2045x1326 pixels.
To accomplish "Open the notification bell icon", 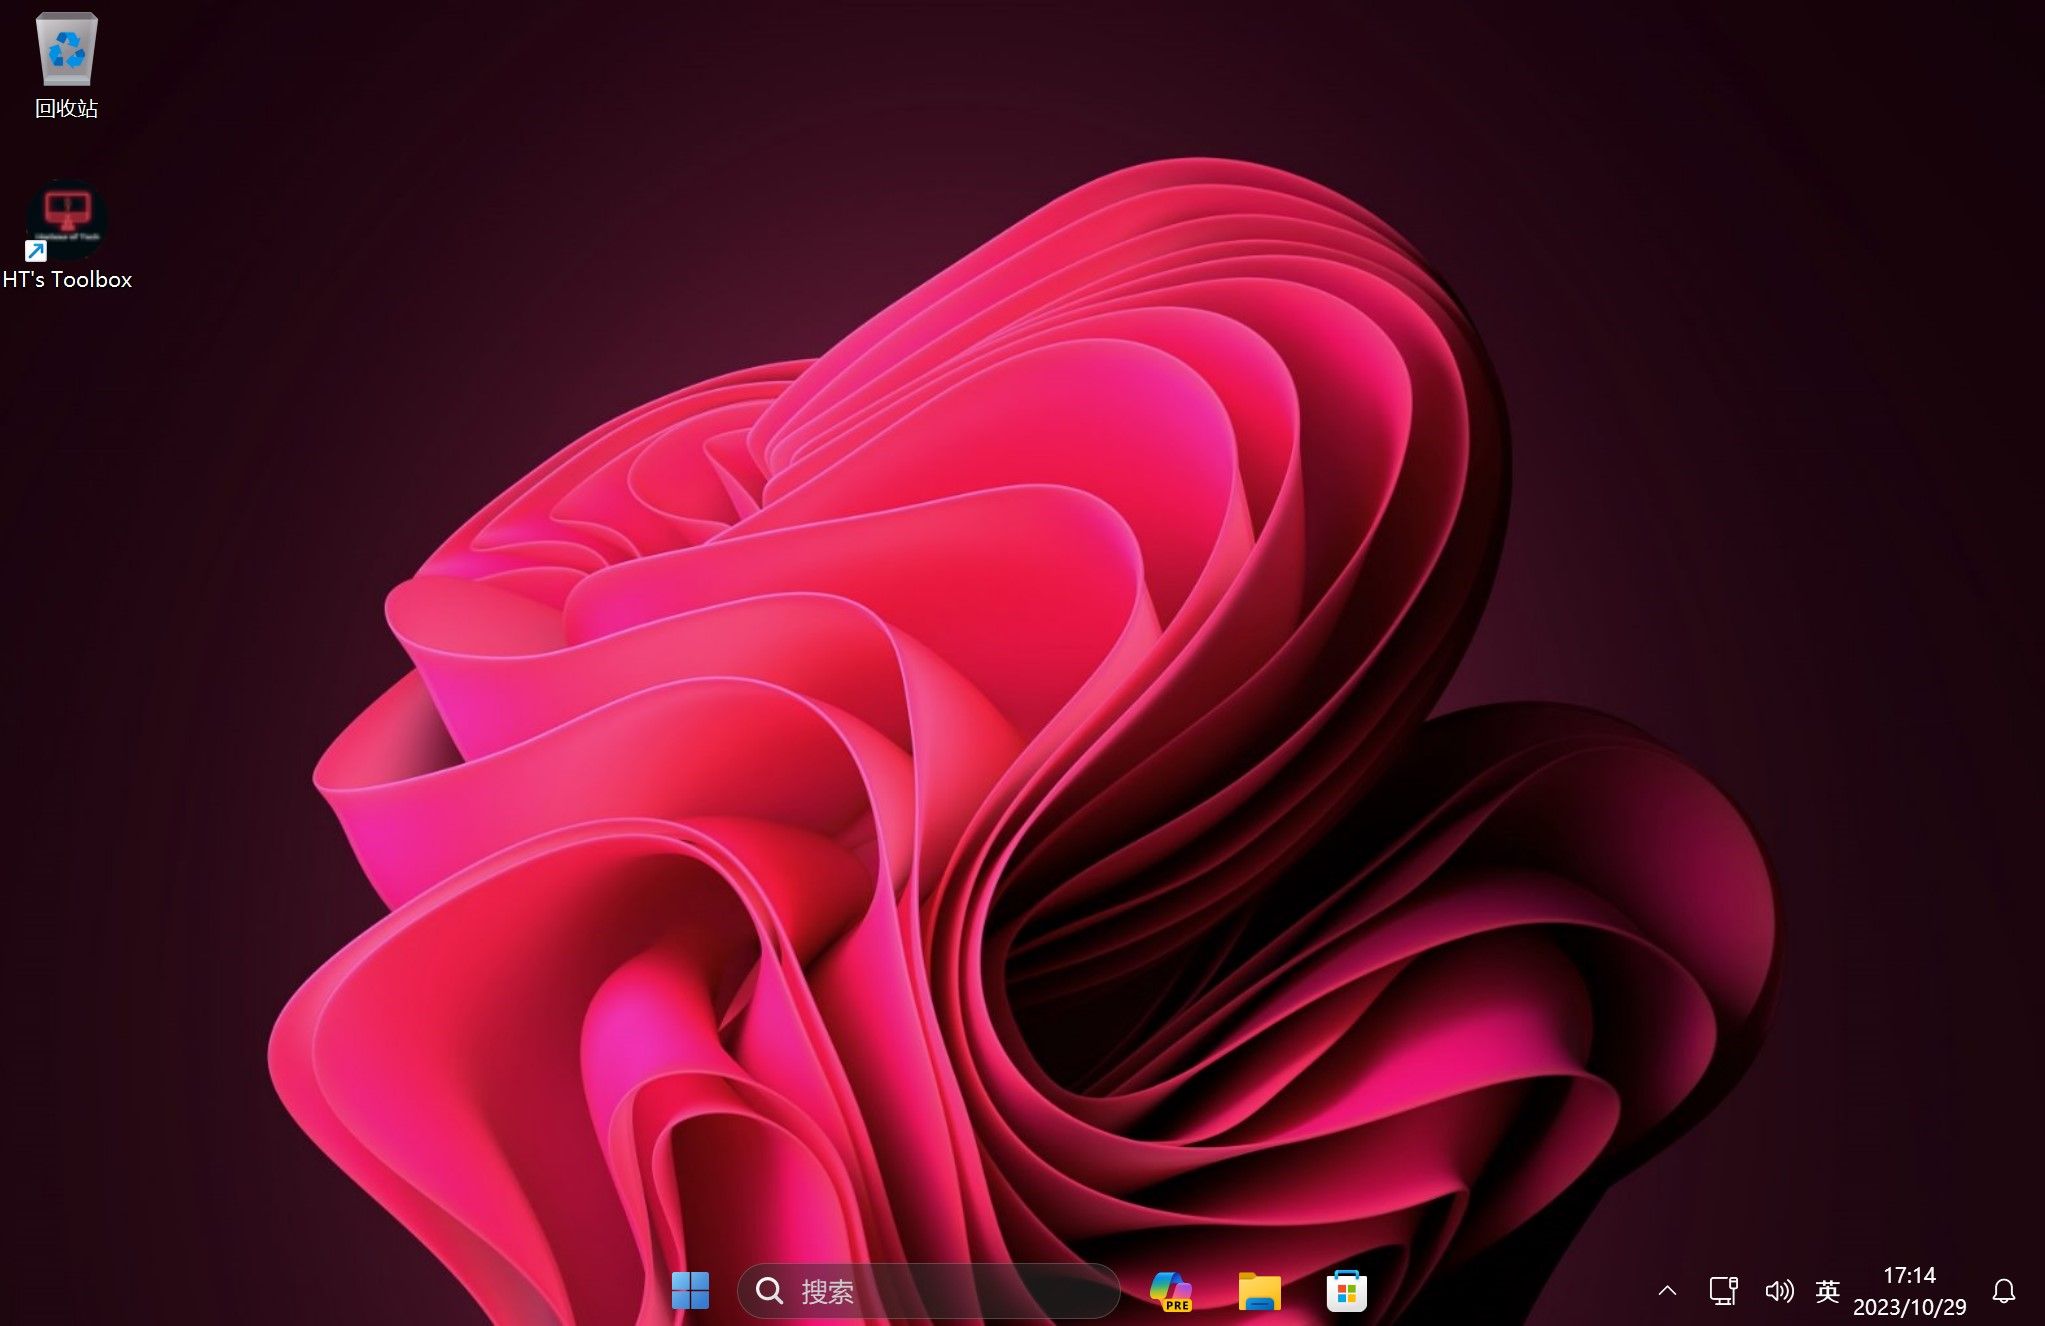I will 2003,1291.
